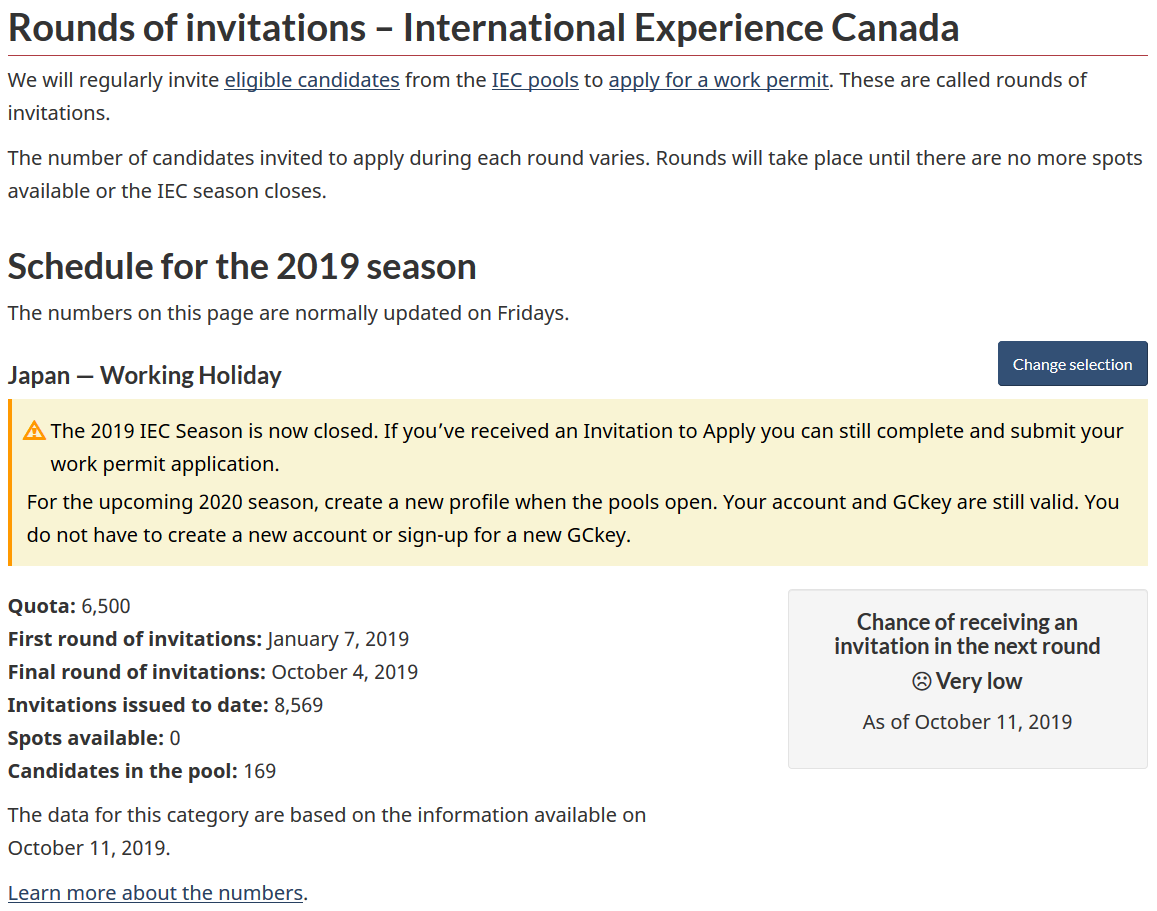
Task: Click the Quota value 6,500
Action: (106, 606)
